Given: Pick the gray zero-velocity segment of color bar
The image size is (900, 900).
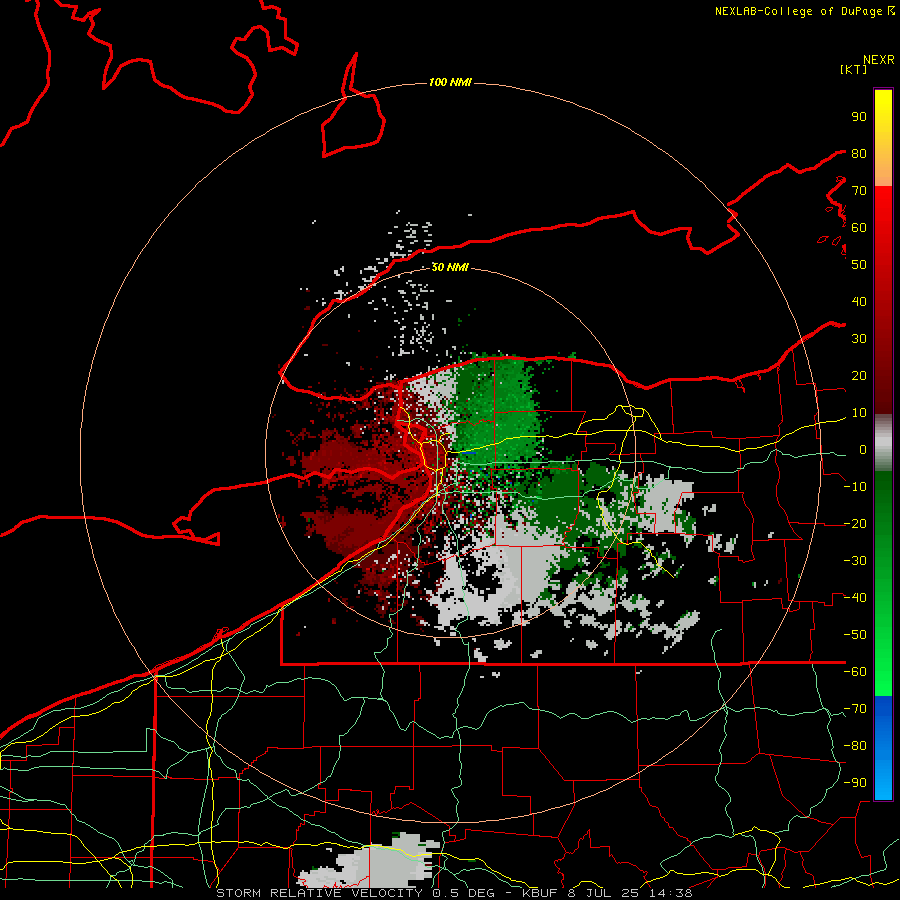Looking at the screenshot, I should (x=883, y=443).
